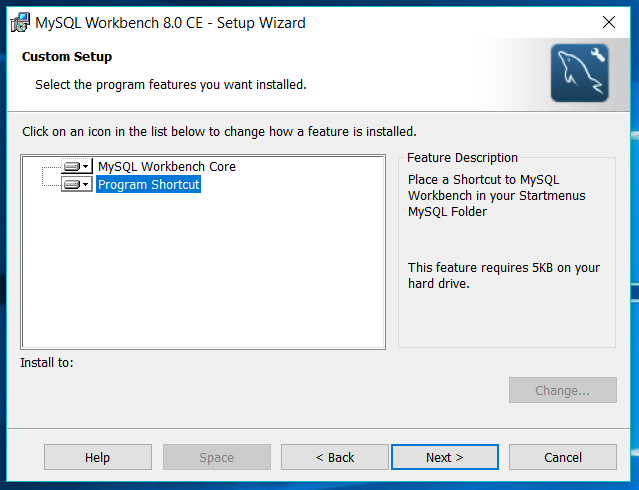Open the MySQL Workbench Core install-option arrow

click(86, 166)
